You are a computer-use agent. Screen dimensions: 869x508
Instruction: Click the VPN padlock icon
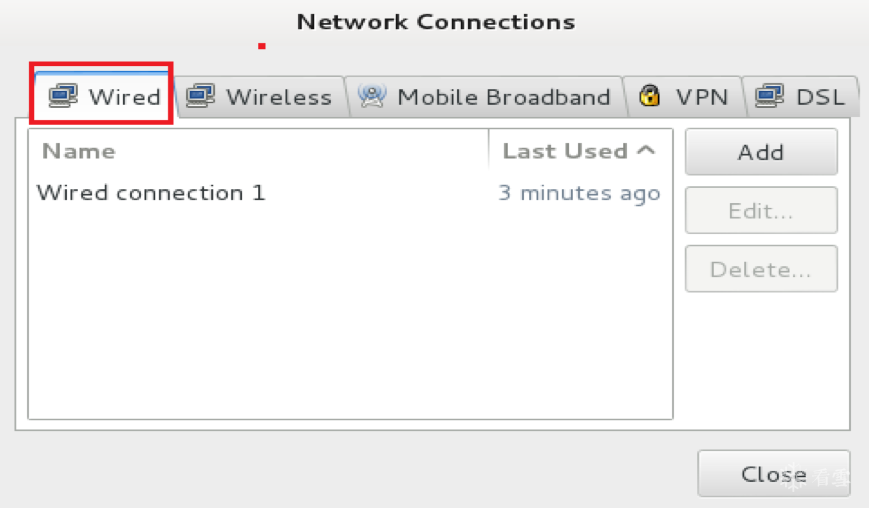[650, 96]
